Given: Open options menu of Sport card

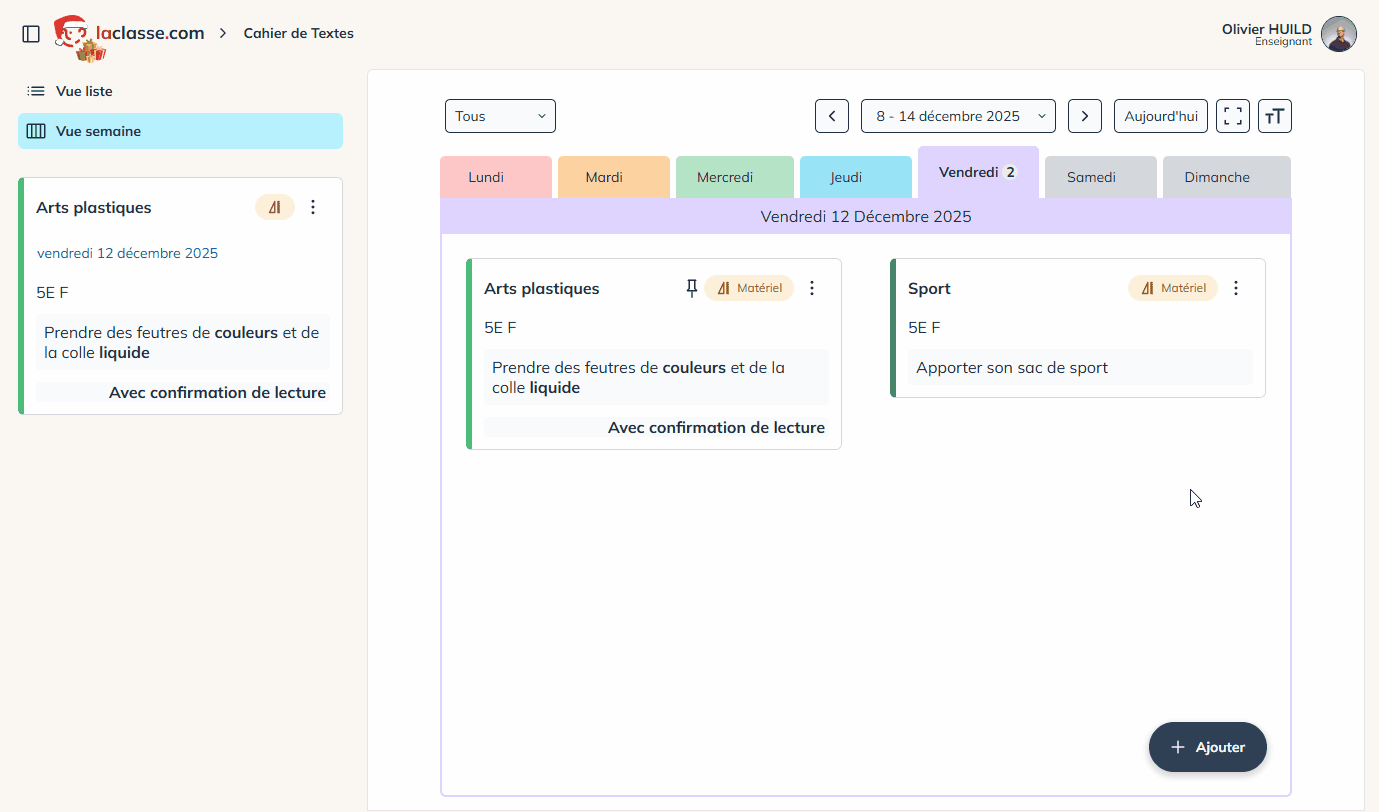Looking at the screenshot, I should coord(1236,288).
